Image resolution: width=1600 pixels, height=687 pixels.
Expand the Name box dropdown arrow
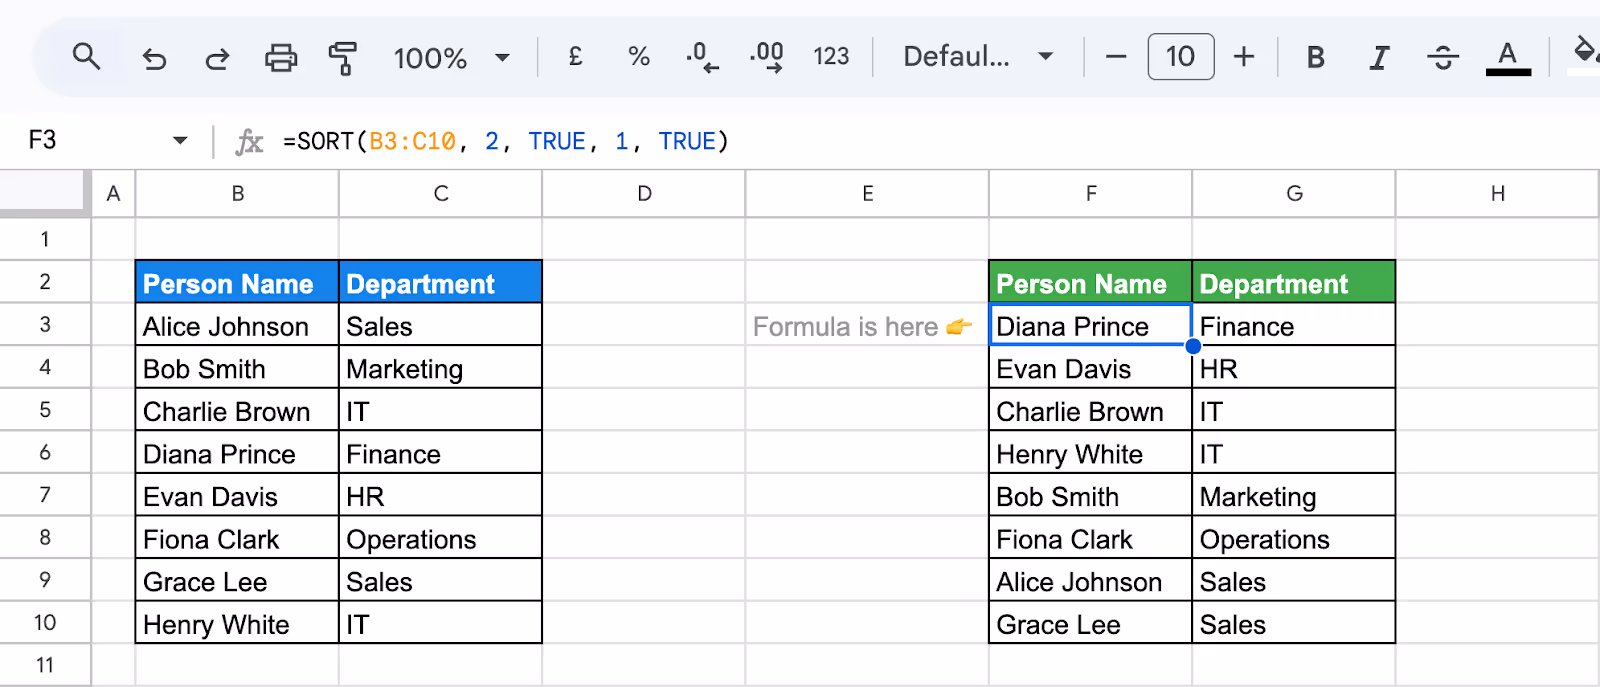(x=180, y=141)
